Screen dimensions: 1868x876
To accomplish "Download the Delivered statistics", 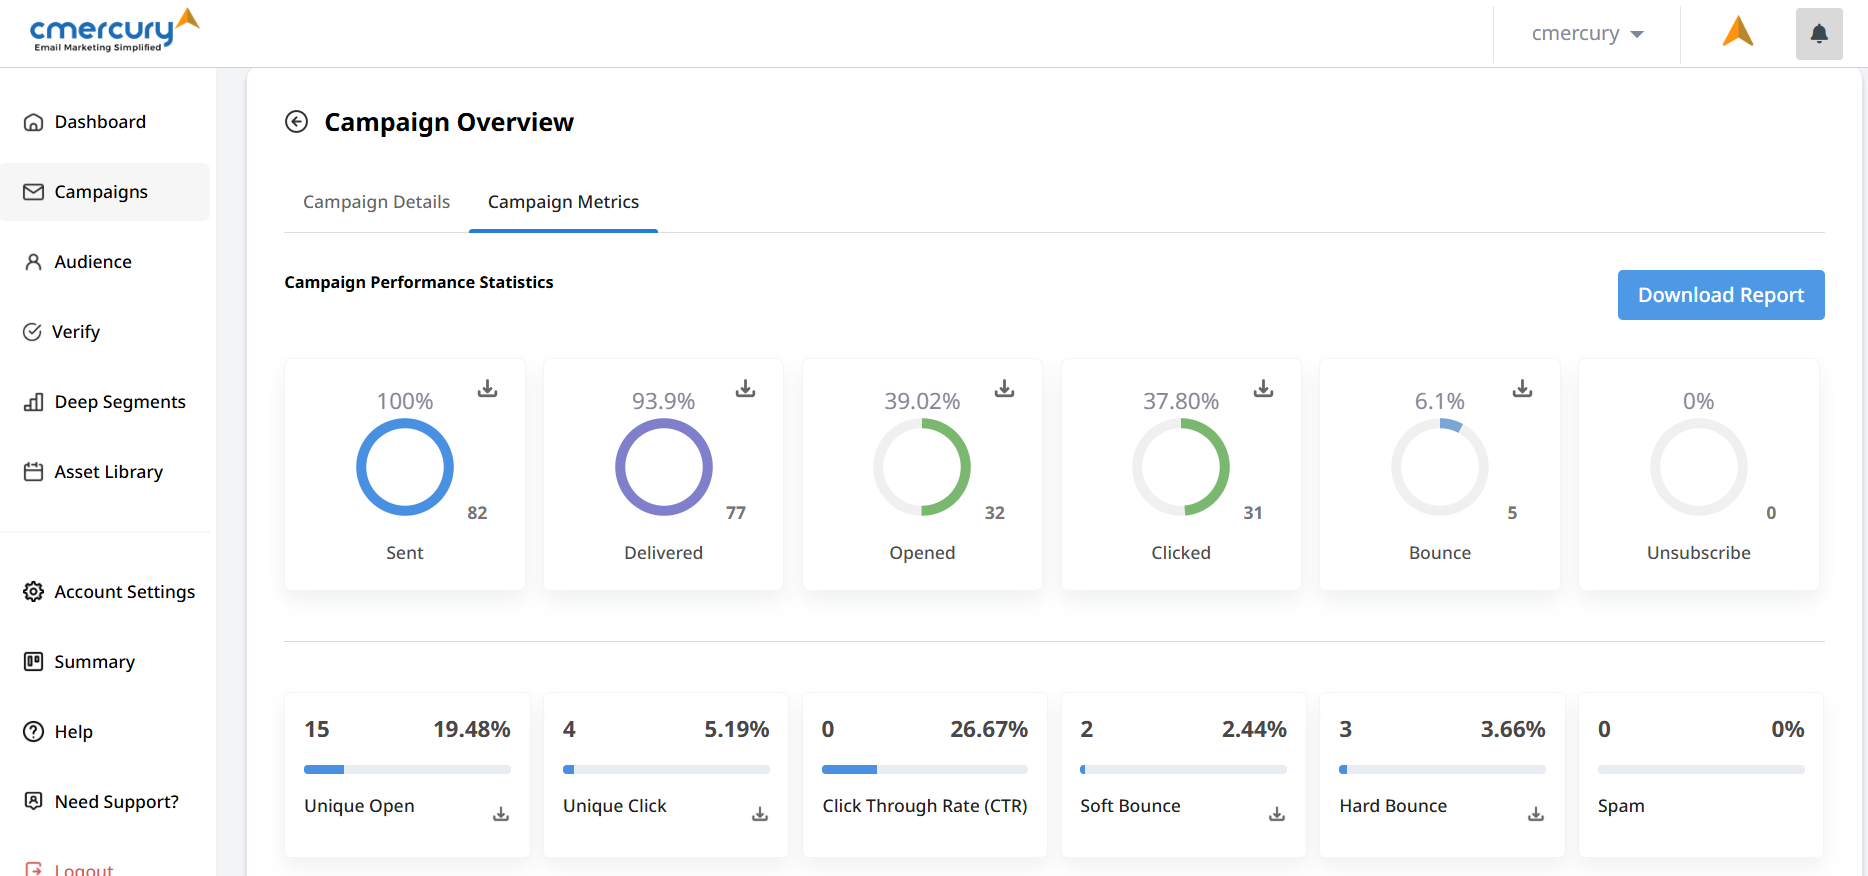I will click(745, 388).
